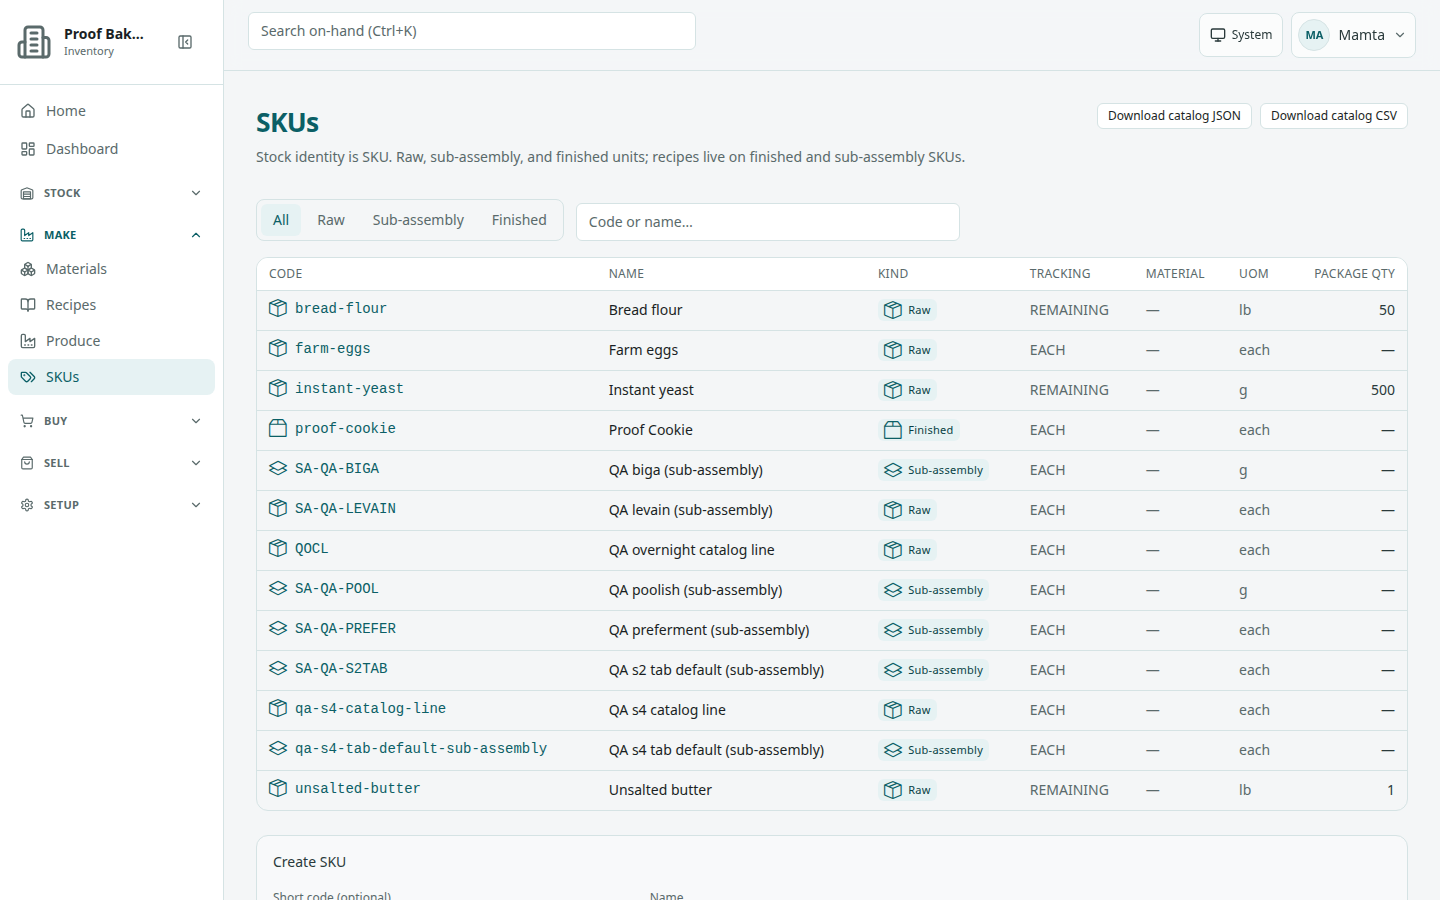The height and width of the screenshot is (900, 1440).
Task: Click the Materials icon in sidebar
Action: (x=28, y=269)
